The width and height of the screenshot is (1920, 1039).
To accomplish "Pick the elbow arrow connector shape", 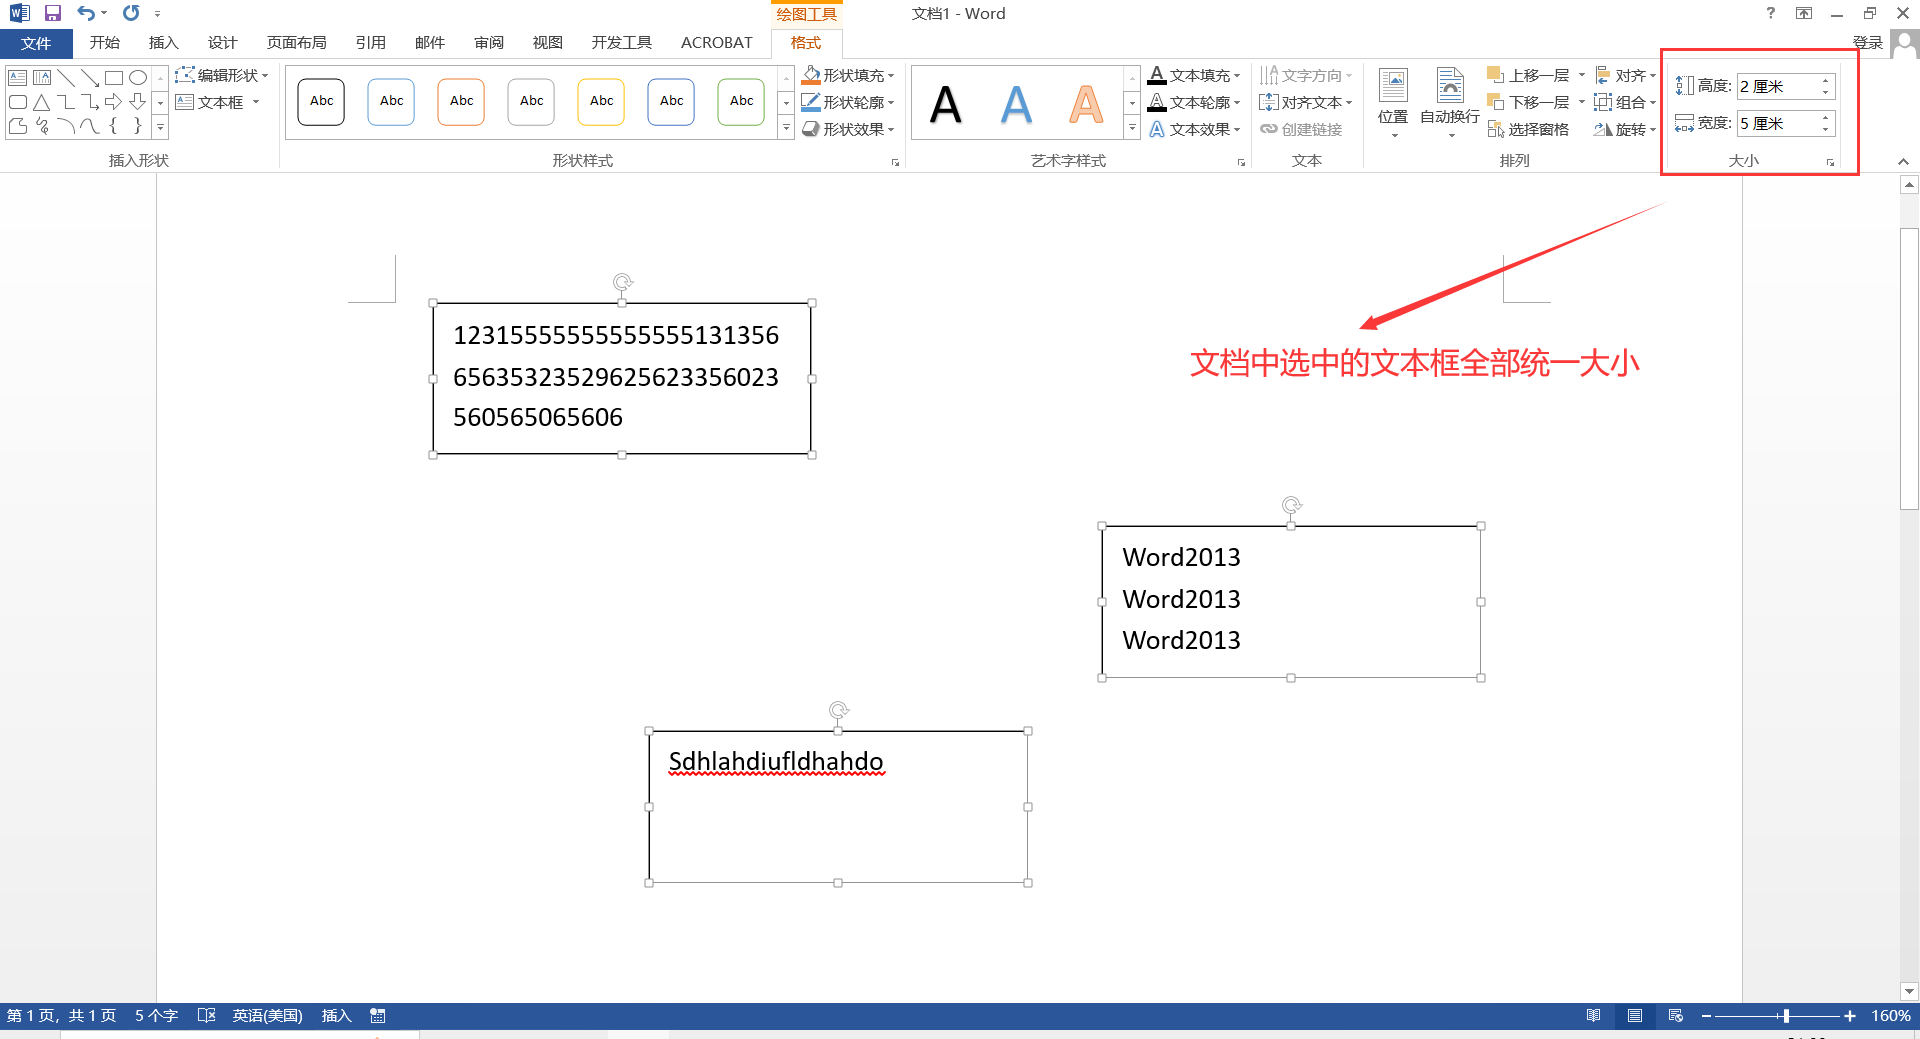I will 89,101.
